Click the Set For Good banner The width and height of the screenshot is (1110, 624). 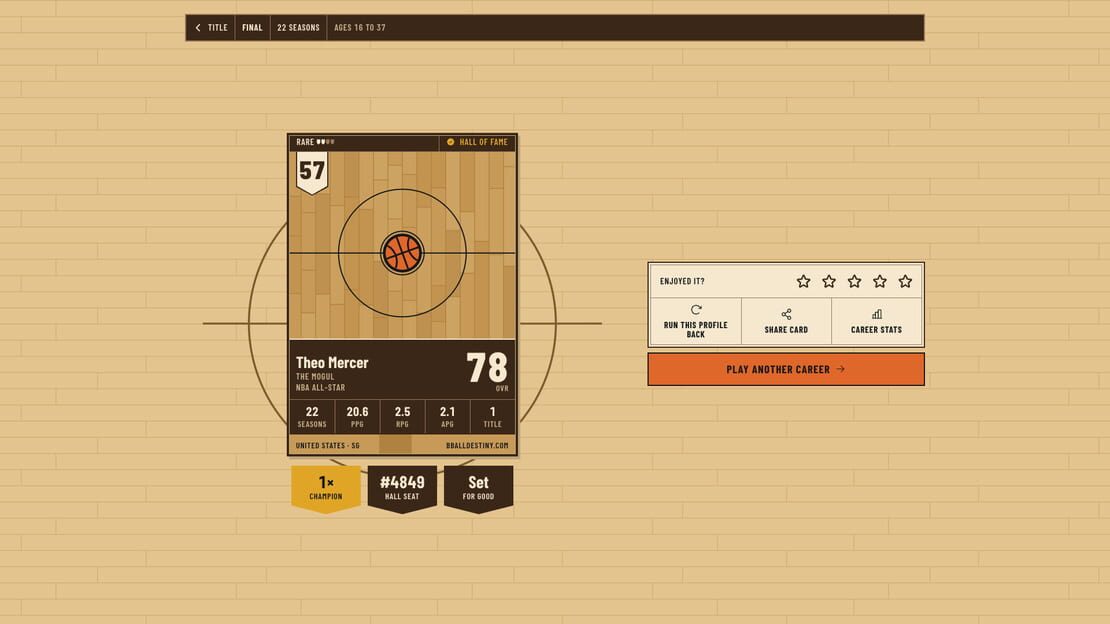[x=479, y=489]
